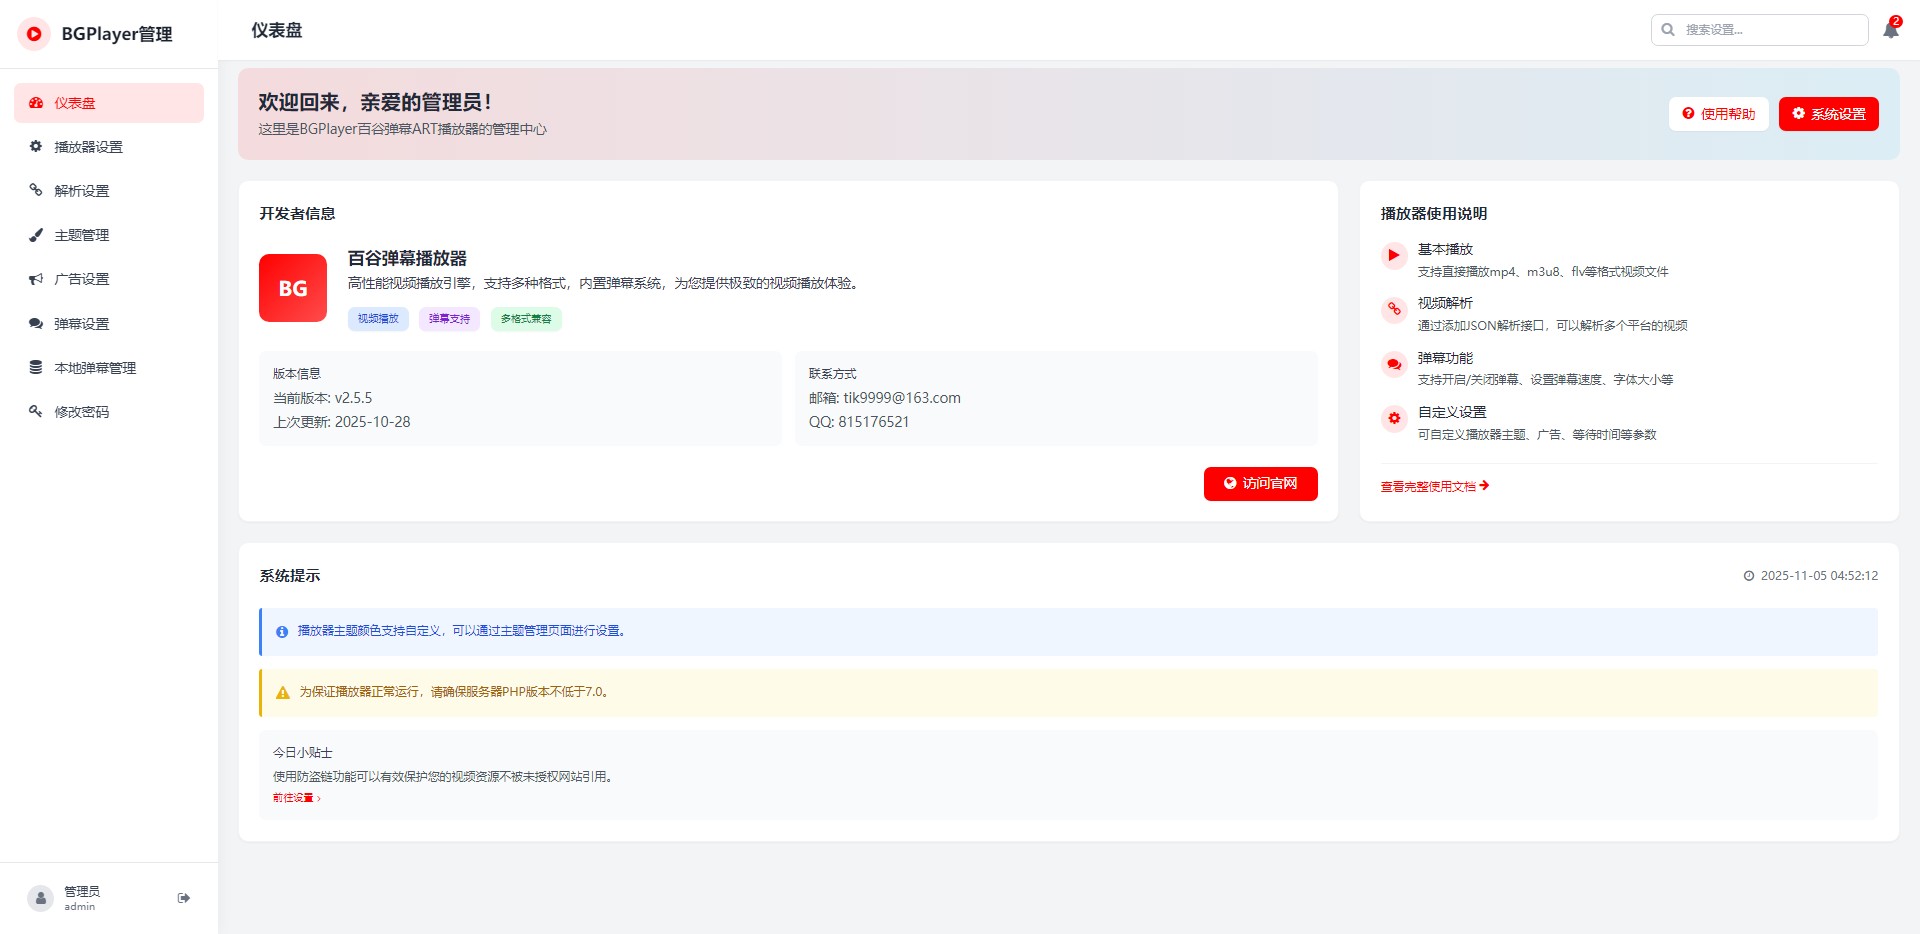1920x934 pixels.
Task: Go to 主题管理 sidebar item
Action: [x=81, y=235]
